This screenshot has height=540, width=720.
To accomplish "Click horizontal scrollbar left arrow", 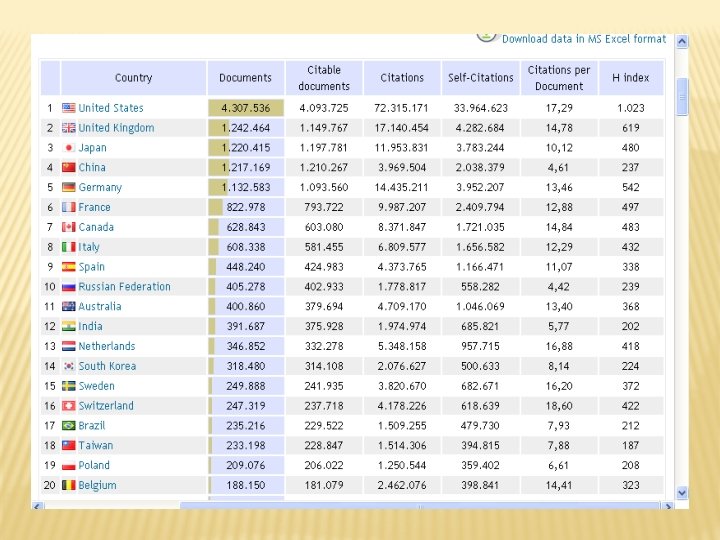I will click(x=37, y=506).
